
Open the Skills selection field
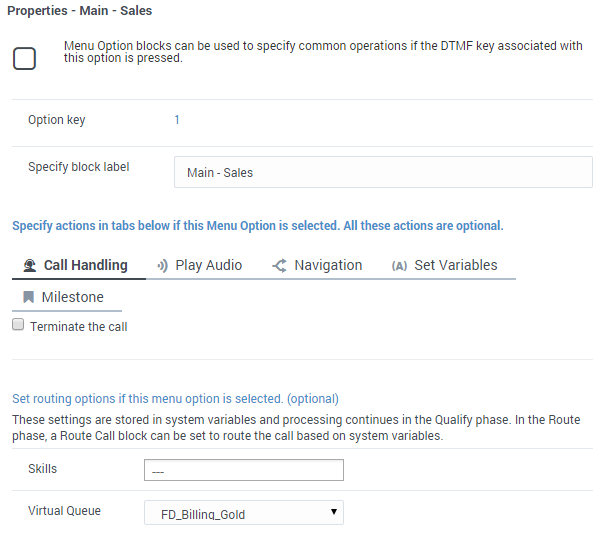[x=244, y=470]
